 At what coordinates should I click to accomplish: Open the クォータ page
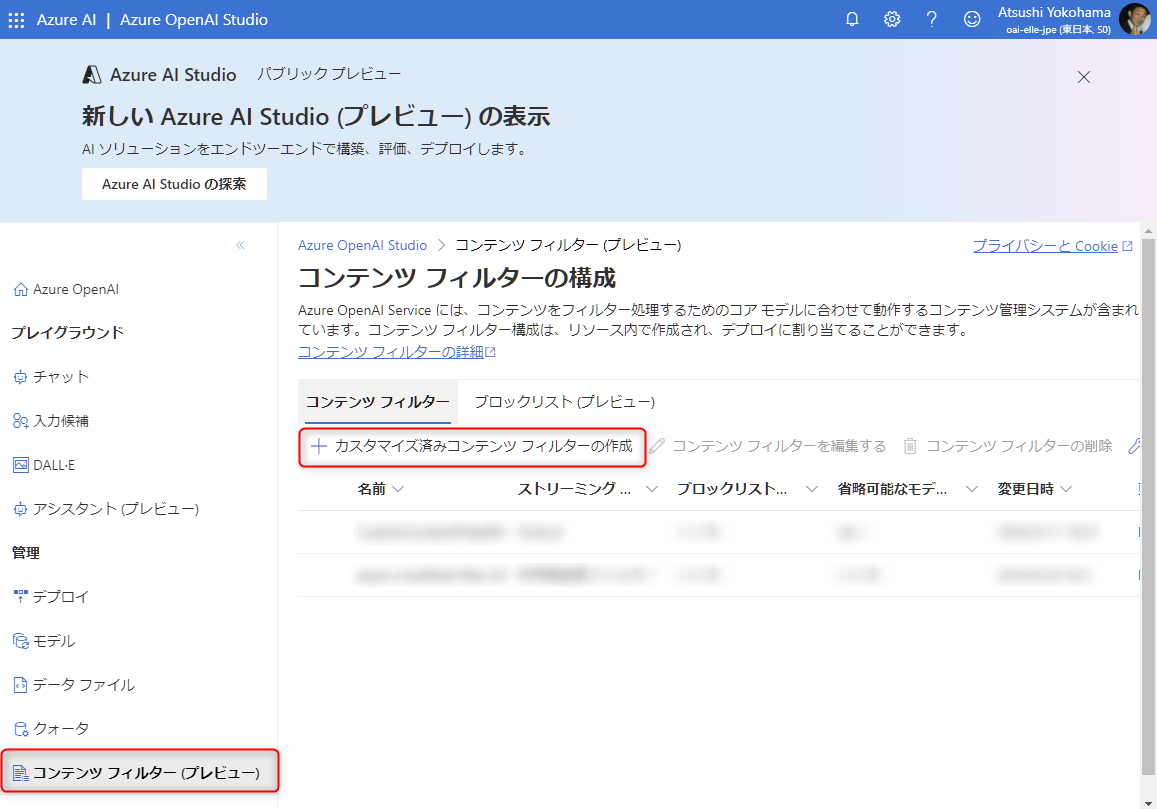click(x=52, y=729)
